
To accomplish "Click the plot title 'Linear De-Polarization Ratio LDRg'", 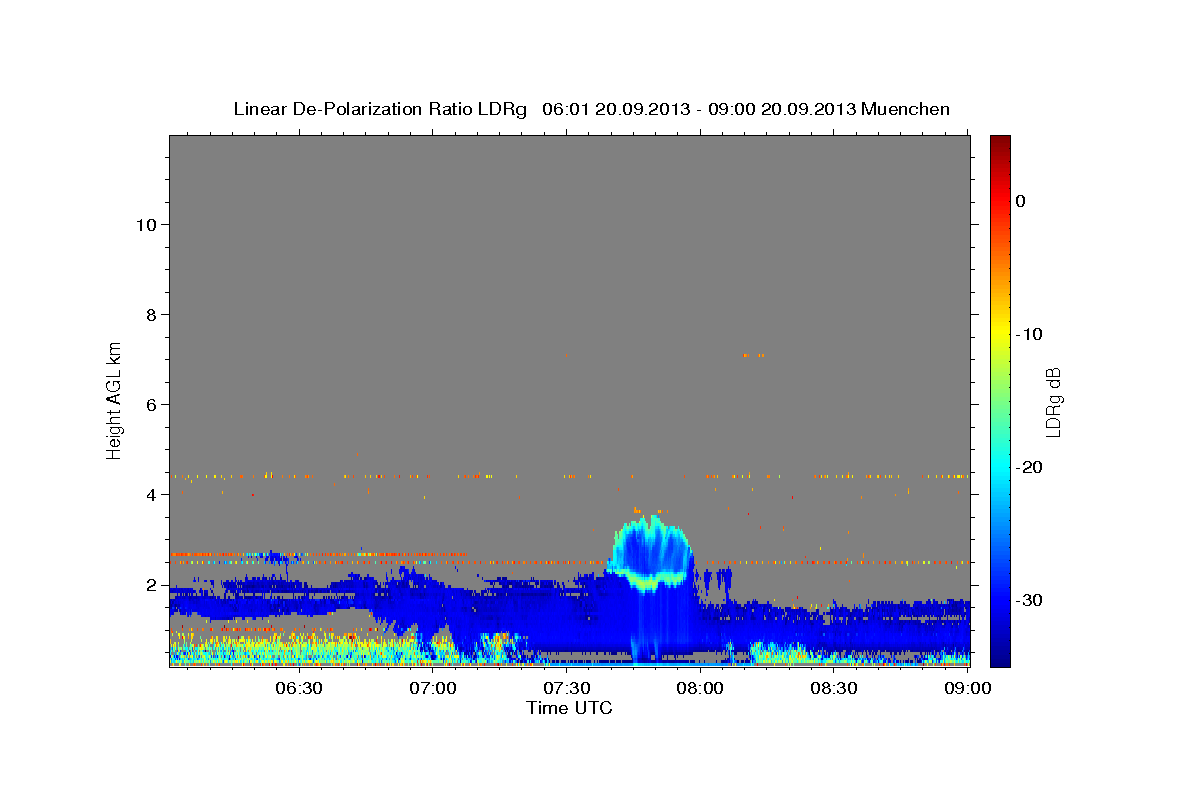I will (x=380, y=109).
